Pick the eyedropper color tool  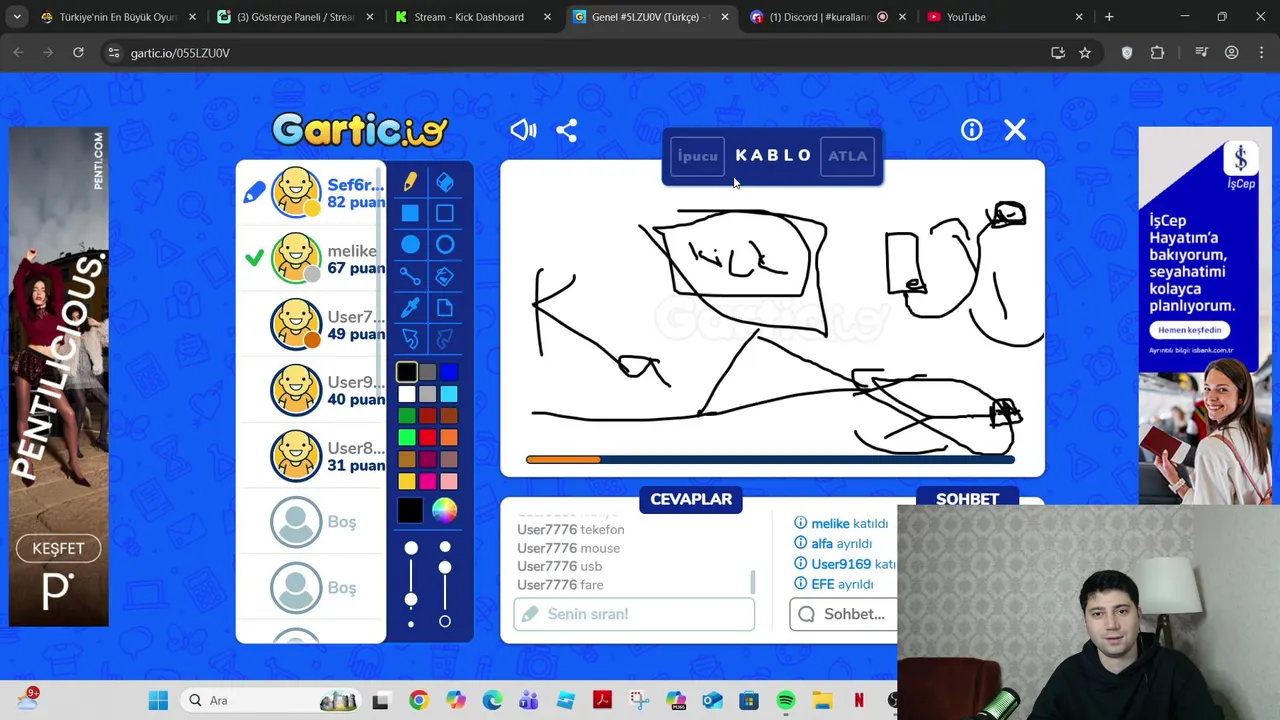(410, 308)
